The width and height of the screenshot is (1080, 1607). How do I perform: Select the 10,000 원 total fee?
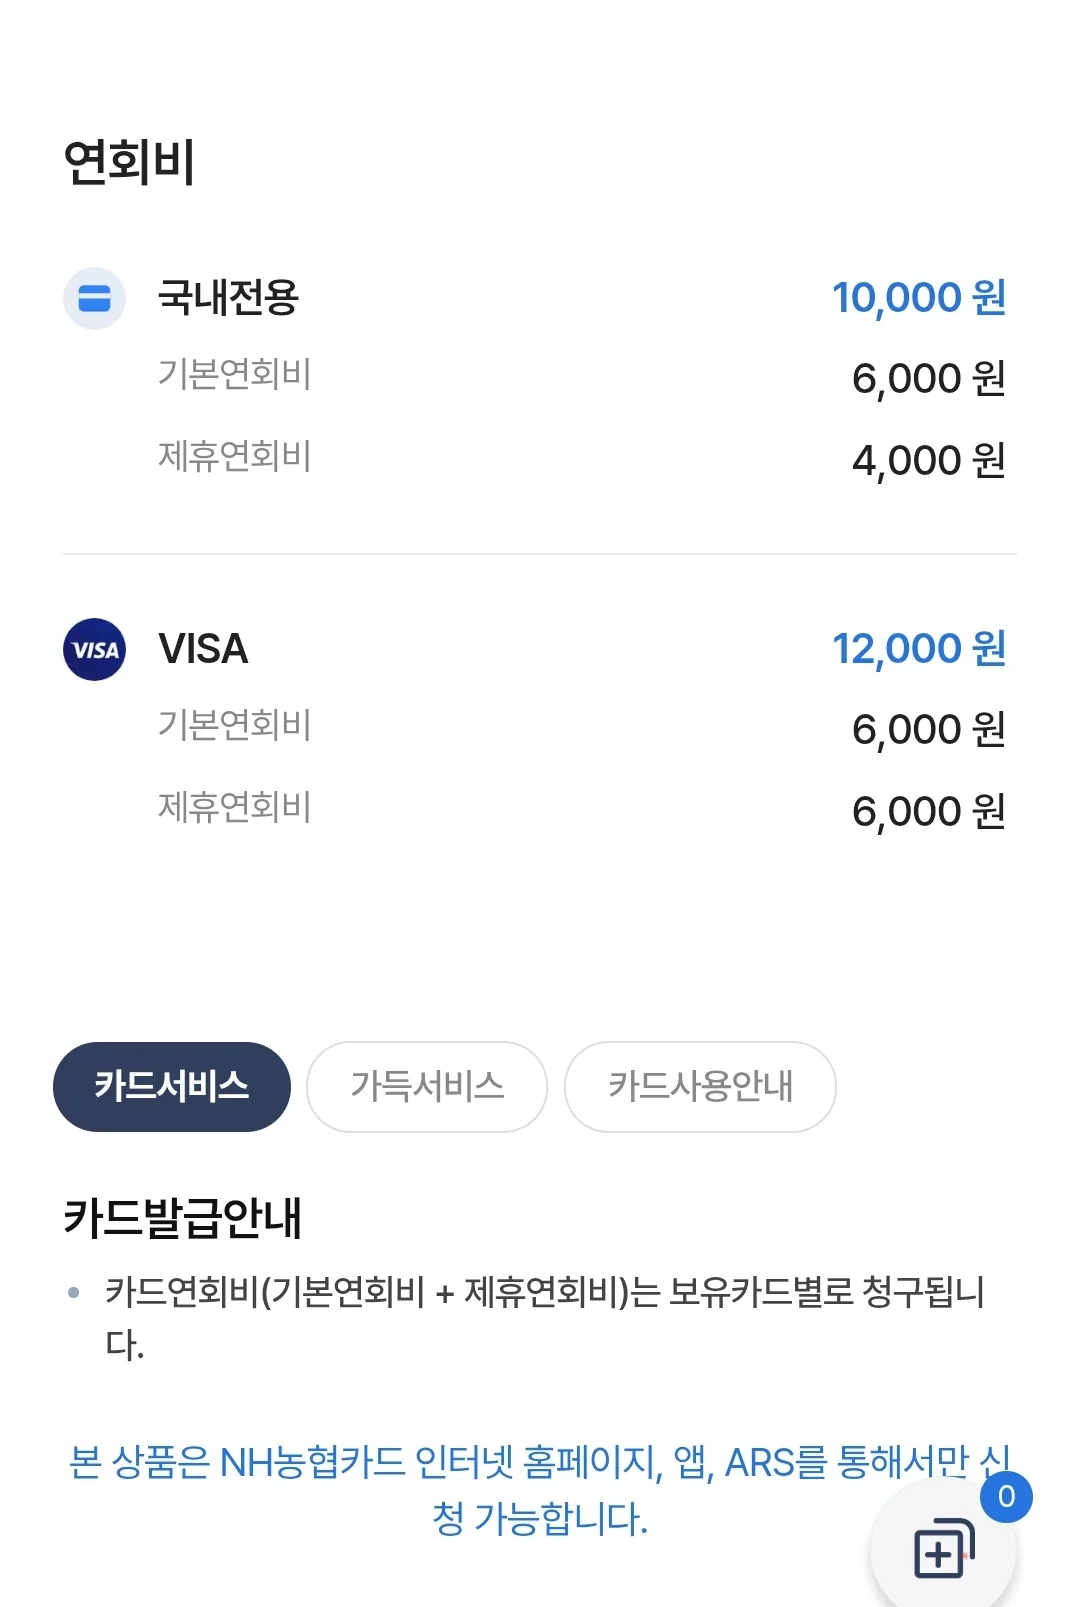pos(919,298)
